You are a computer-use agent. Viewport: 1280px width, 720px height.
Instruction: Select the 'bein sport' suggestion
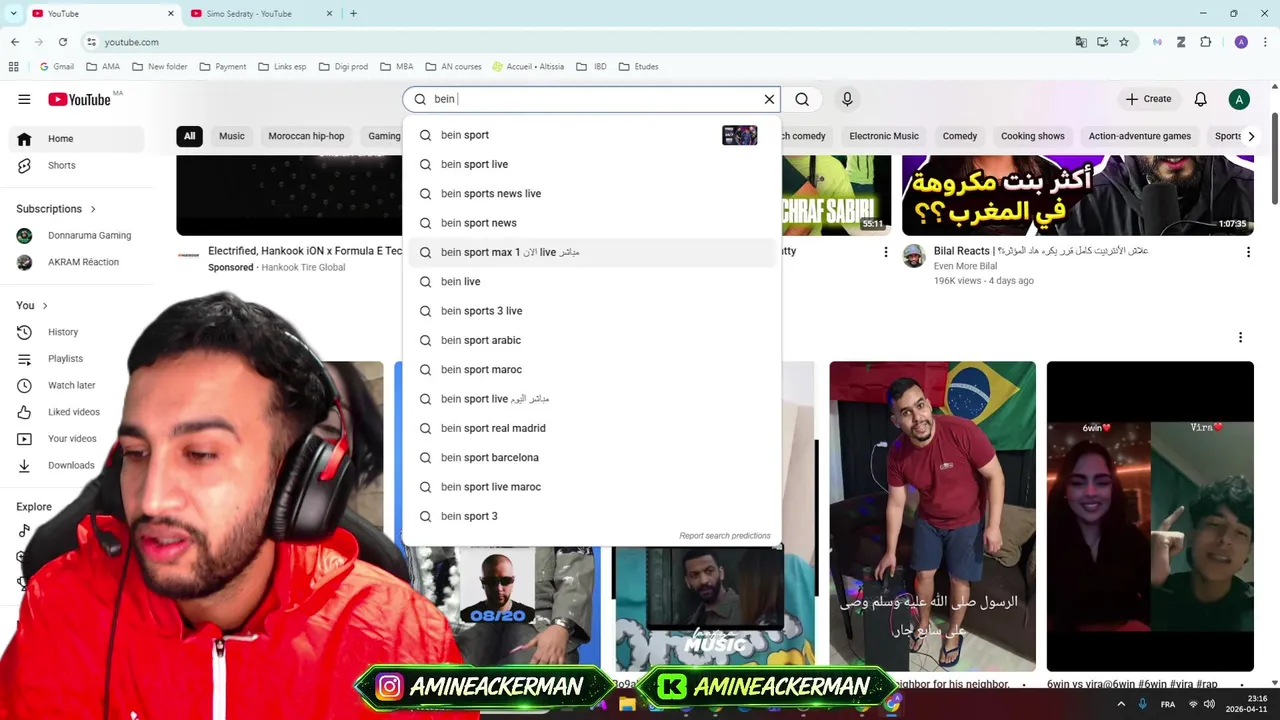click(x=591, y=135)
